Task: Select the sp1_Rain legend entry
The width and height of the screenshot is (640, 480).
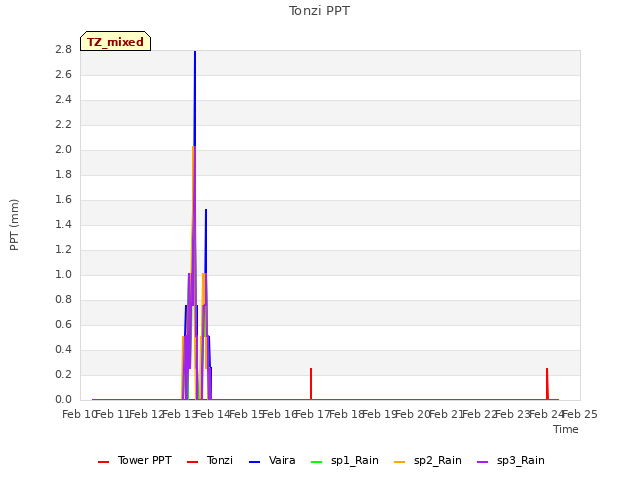Action: (344, 460)
